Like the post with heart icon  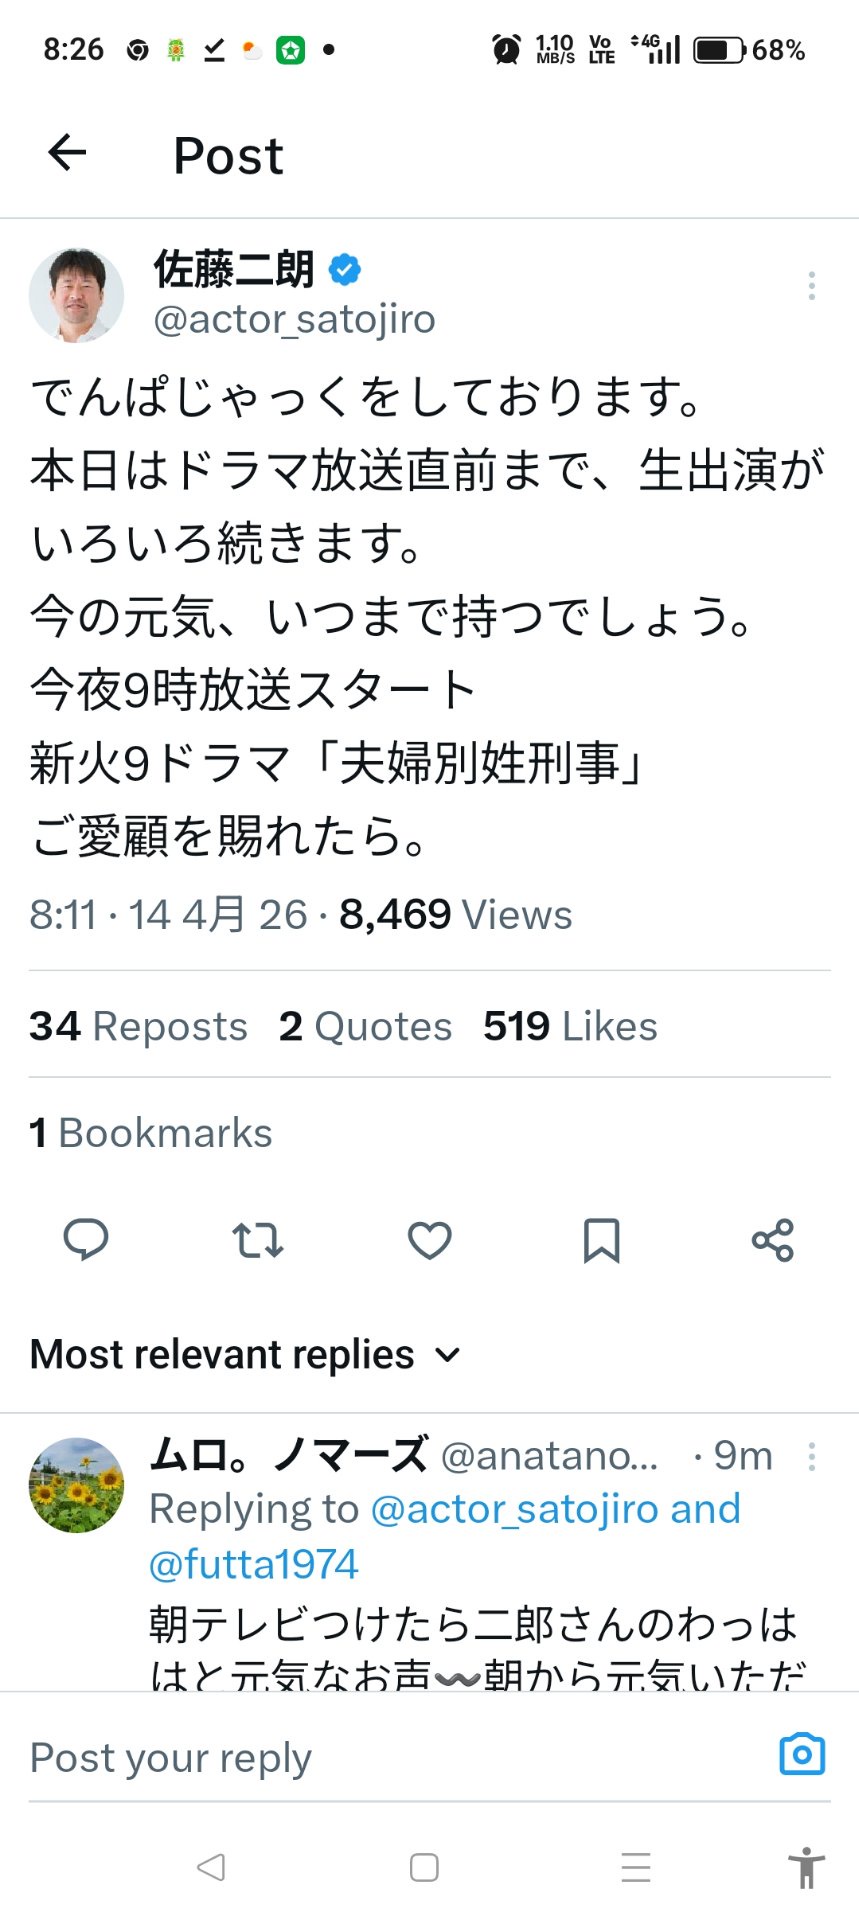coord(430,1240)
